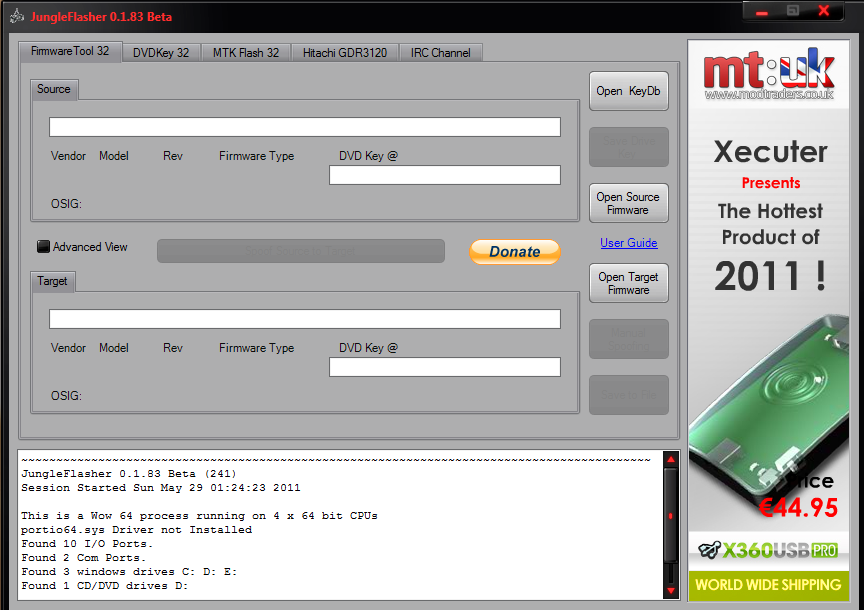
Task: Minimize the JungleFlasher window
Action: pos(762,12)
